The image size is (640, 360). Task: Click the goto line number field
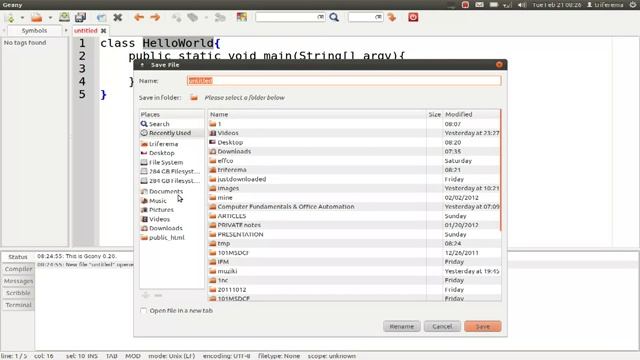pyautogui.click(x=366, y=17)
